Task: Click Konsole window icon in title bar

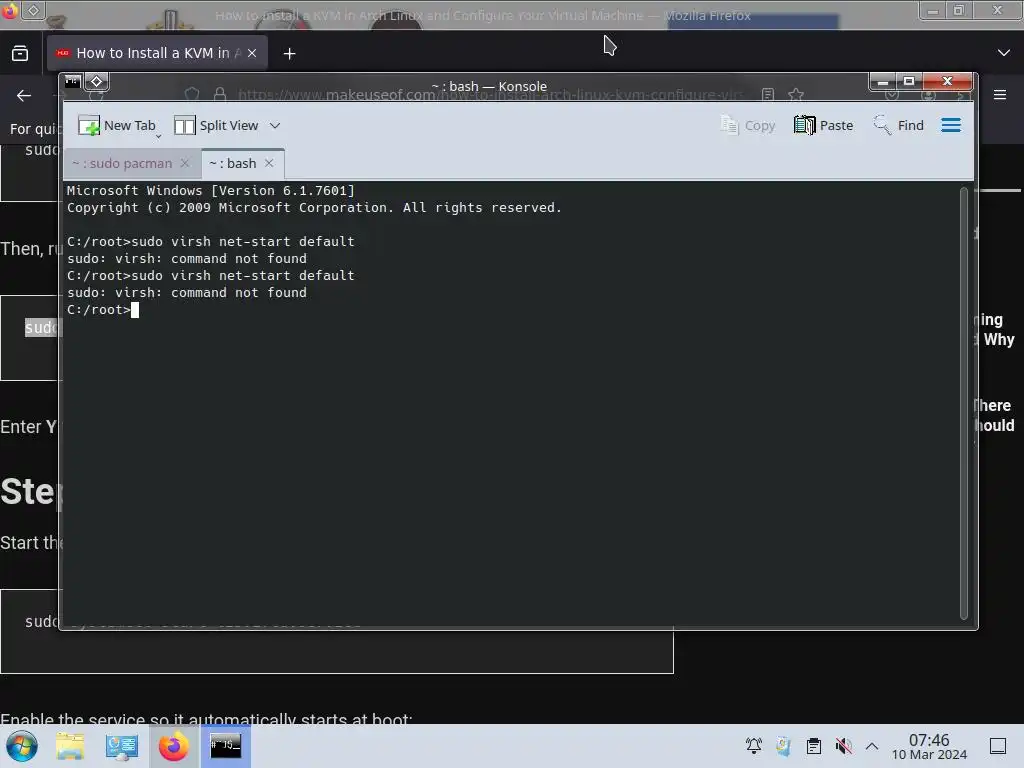Action: 72,82
